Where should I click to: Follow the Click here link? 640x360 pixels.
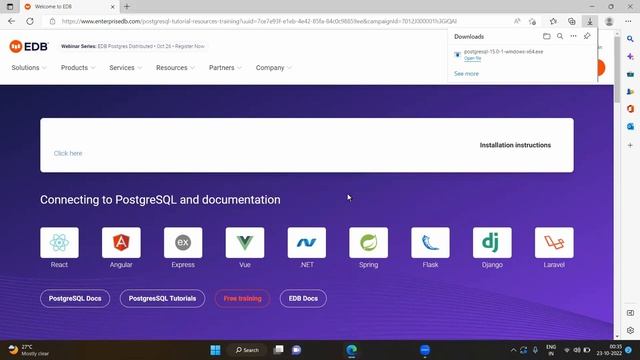click(68, 153)
